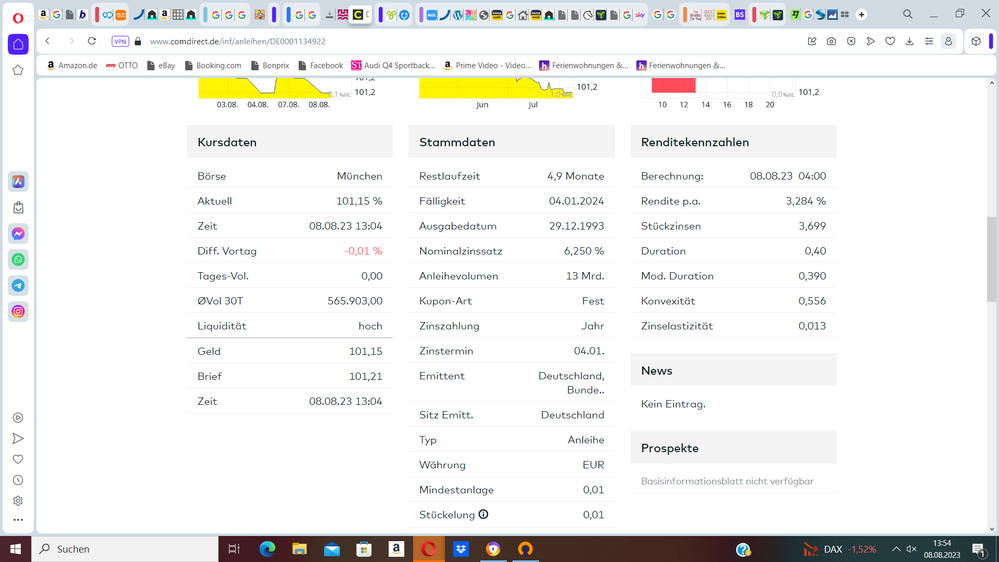Reload the comdirect page

(92, 41)
